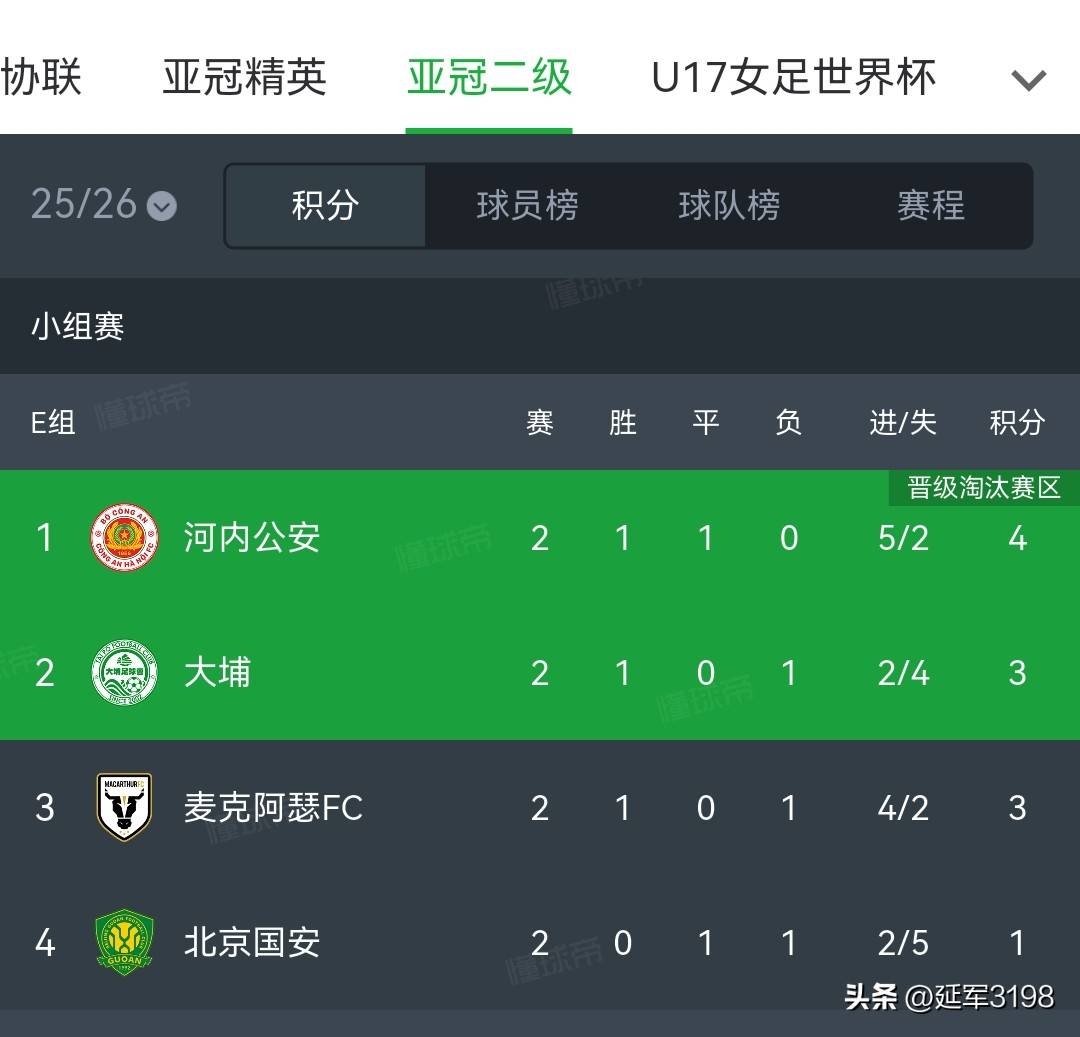Select the 亚冠二级 tab
The height and width of the screenshot is (1037, 1080).
pos(489,78)
